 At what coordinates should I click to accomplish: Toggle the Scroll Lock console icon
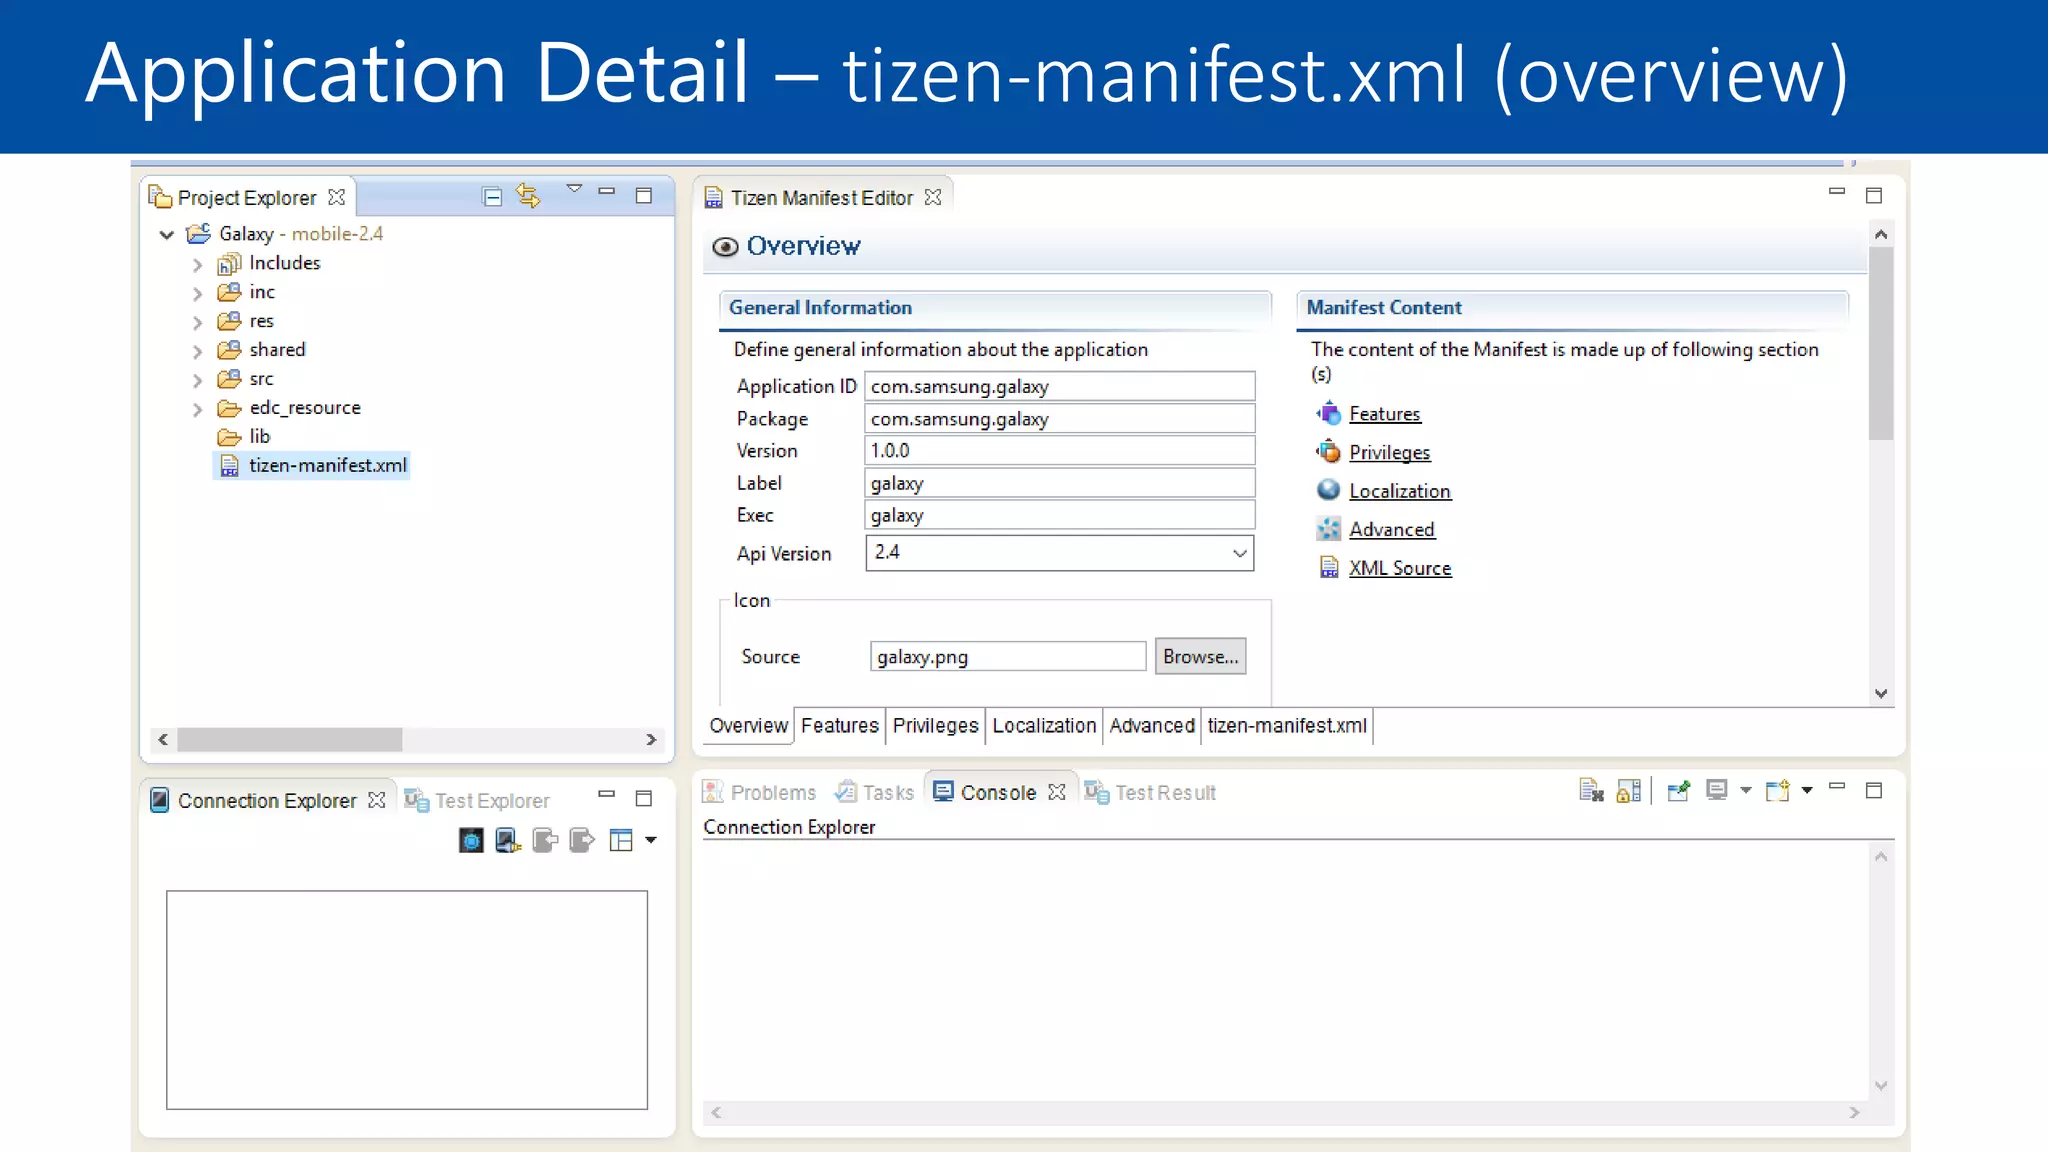1629,791
